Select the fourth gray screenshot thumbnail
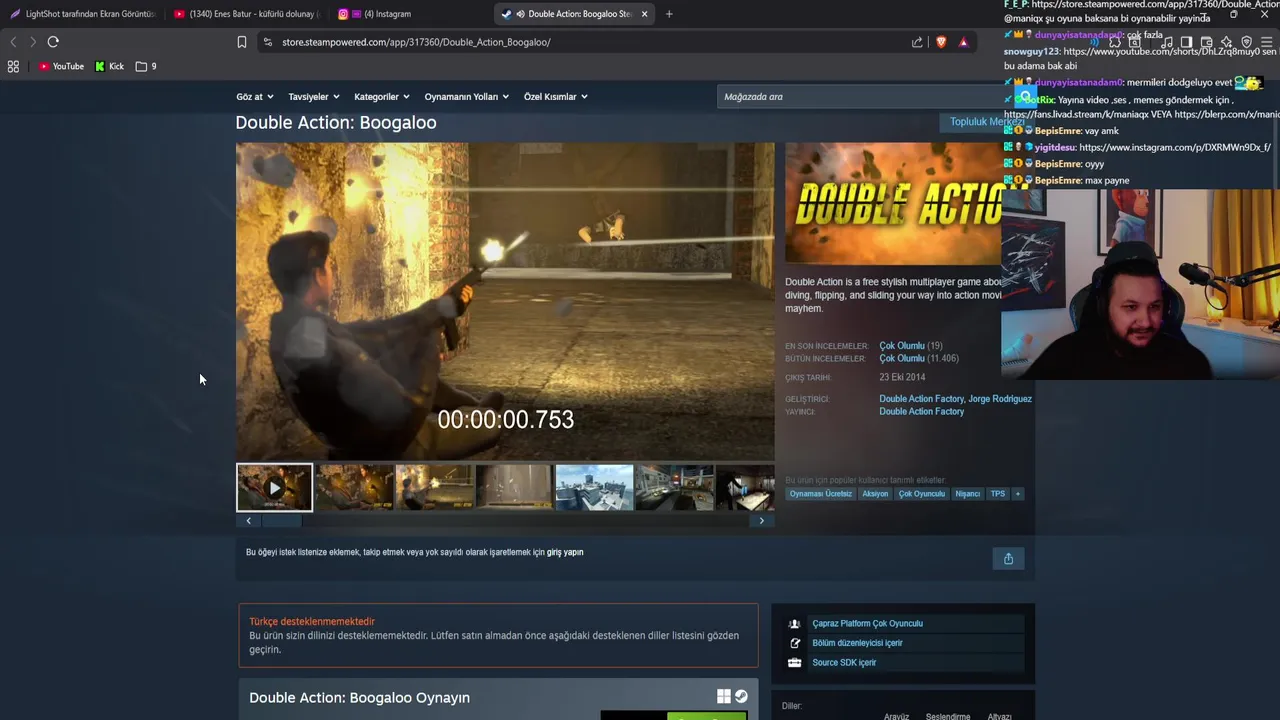 pos(514,488)
